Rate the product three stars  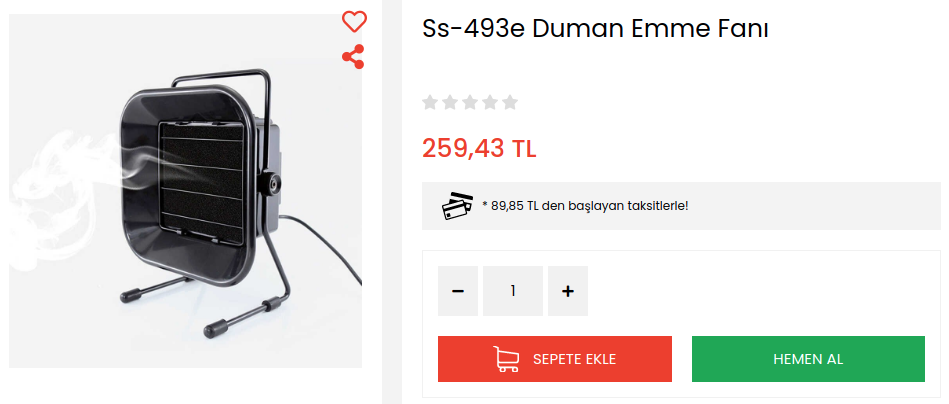[x=470, y=102]
